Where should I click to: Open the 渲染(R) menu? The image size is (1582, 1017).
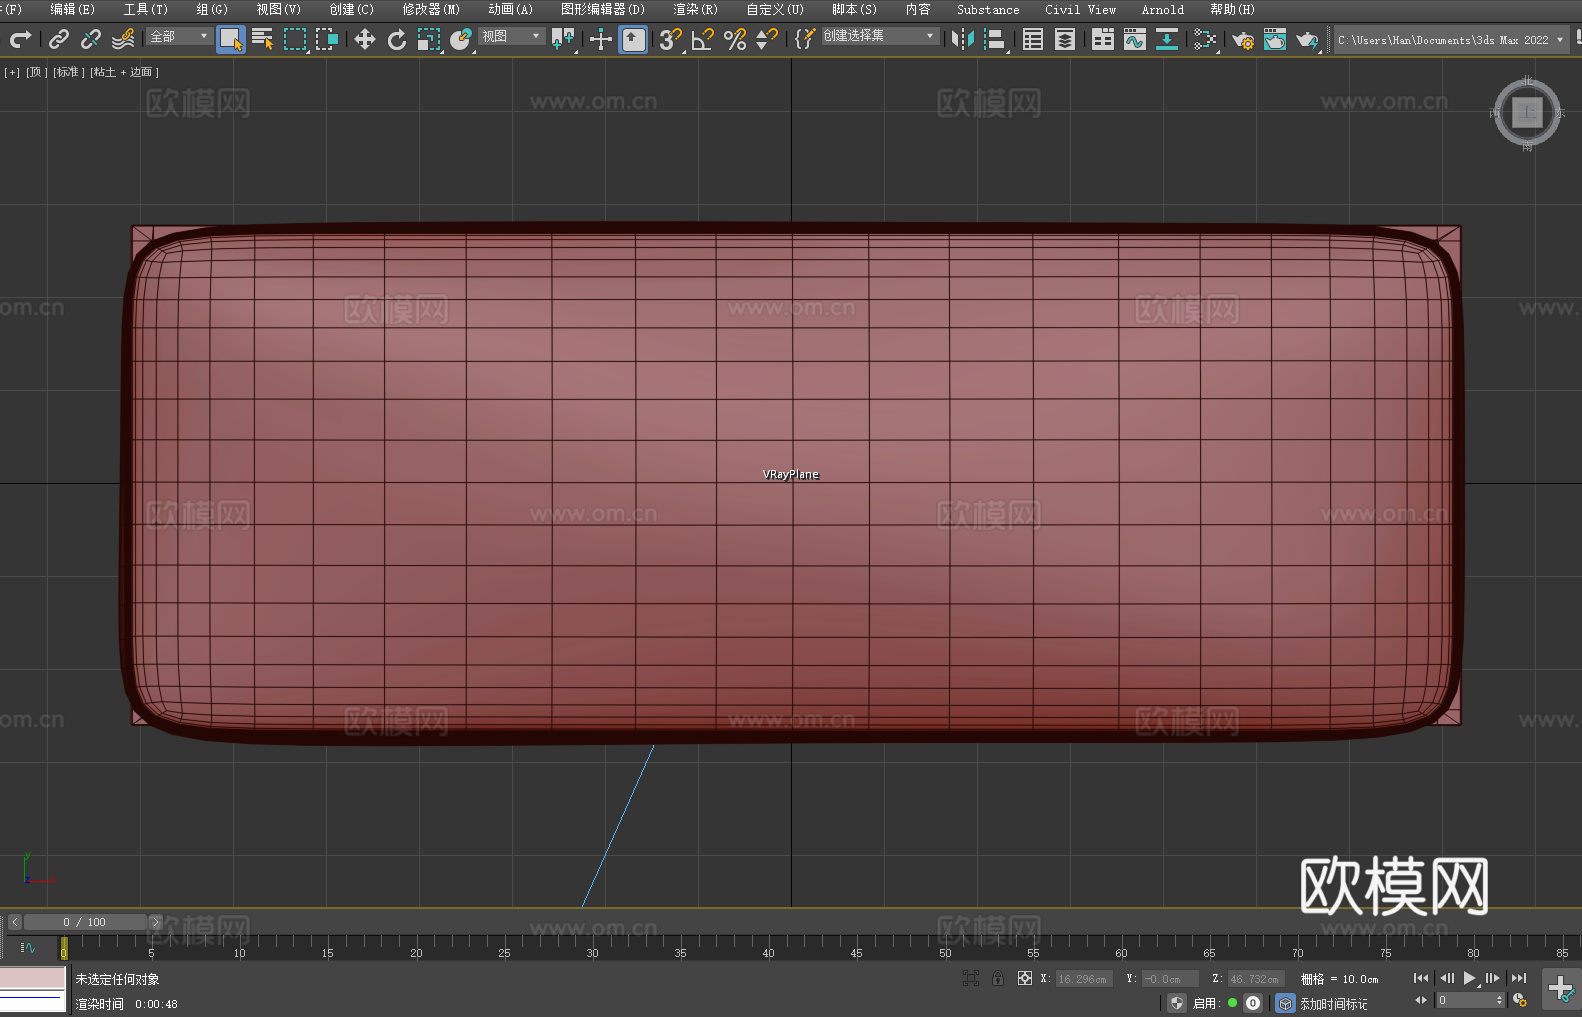(x=695, y=9)
